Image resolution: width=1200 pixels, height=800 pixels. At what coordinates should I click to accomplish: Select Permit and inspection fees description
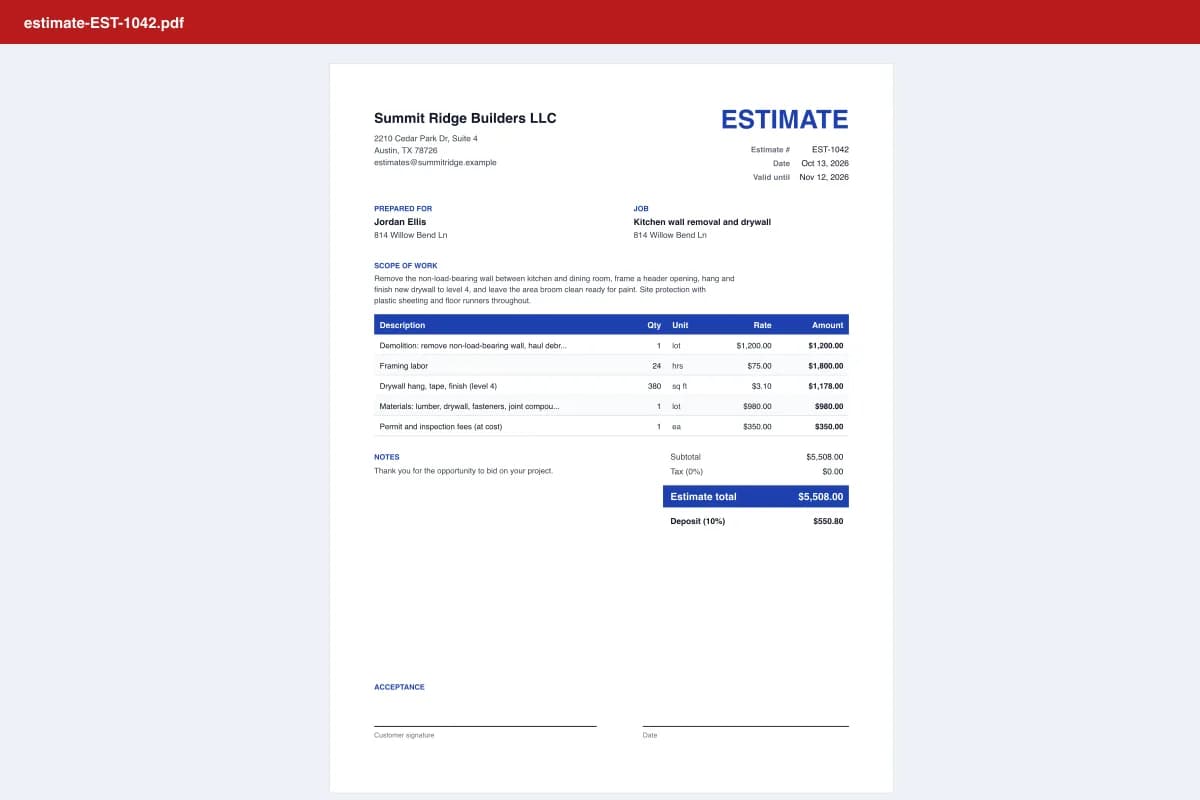coord(441,426)
